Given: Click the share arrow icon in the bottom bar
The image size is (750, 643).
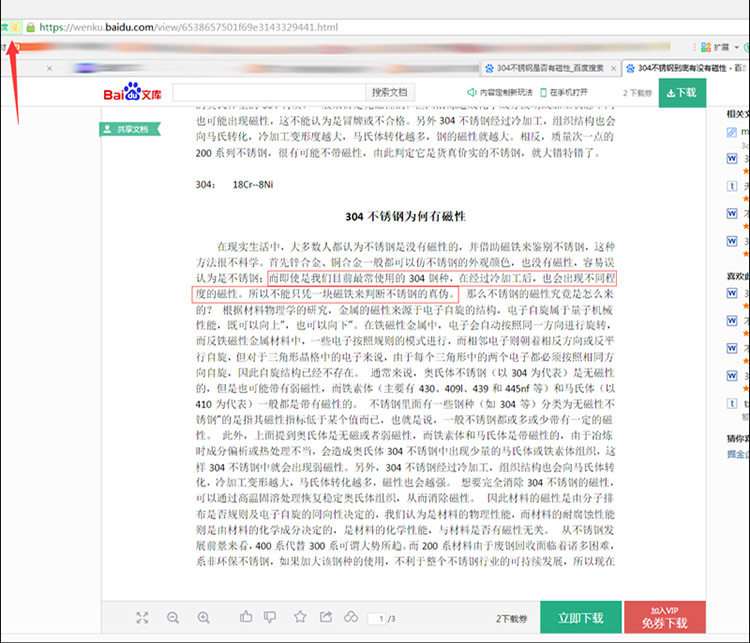Looking at the screenshot, I should point(326,617).
